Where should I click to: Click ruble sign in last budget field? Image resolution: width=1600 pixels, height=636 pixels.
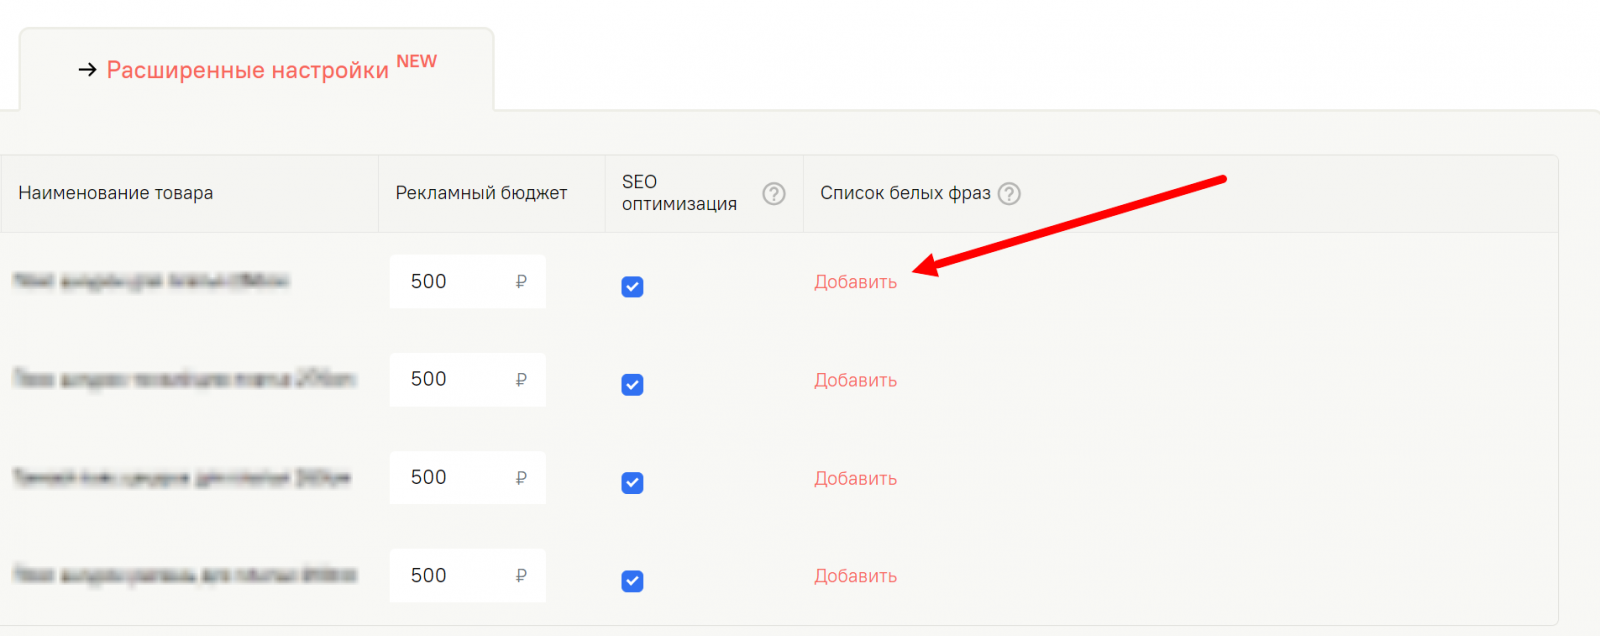(x=521, y=576)
